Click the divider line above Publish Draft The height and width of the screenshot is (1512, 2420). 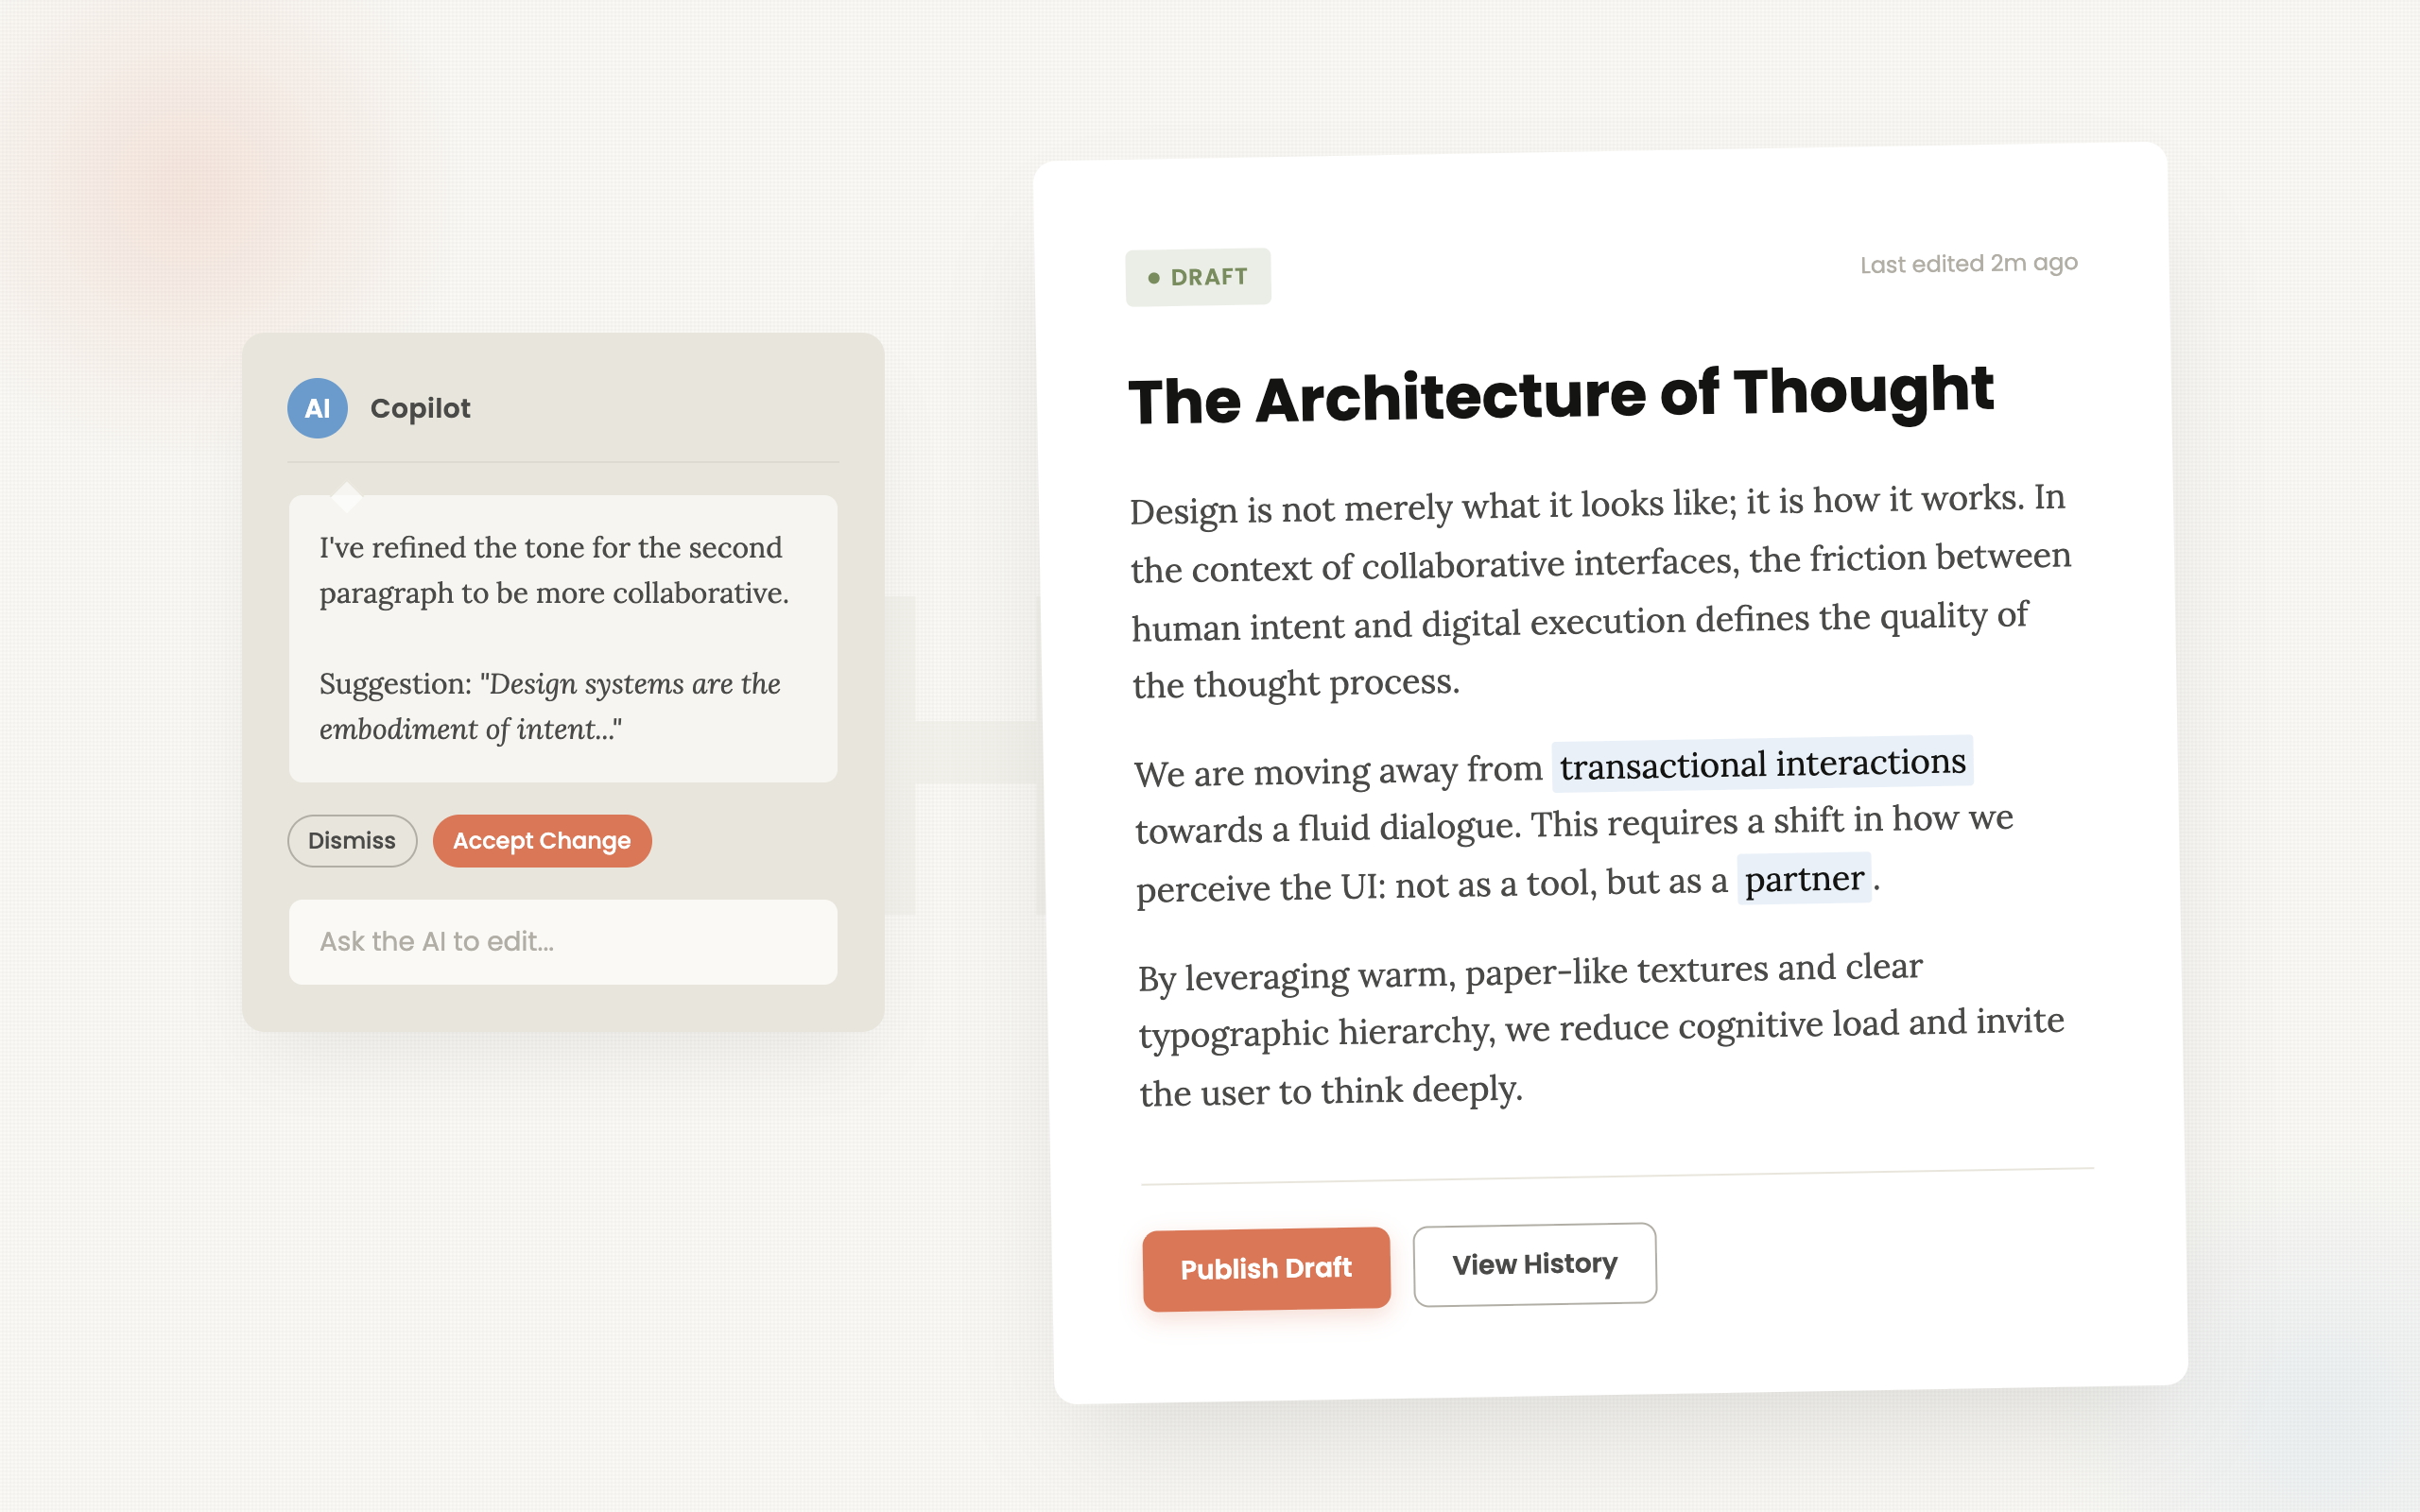[x=1616, y=1176]
